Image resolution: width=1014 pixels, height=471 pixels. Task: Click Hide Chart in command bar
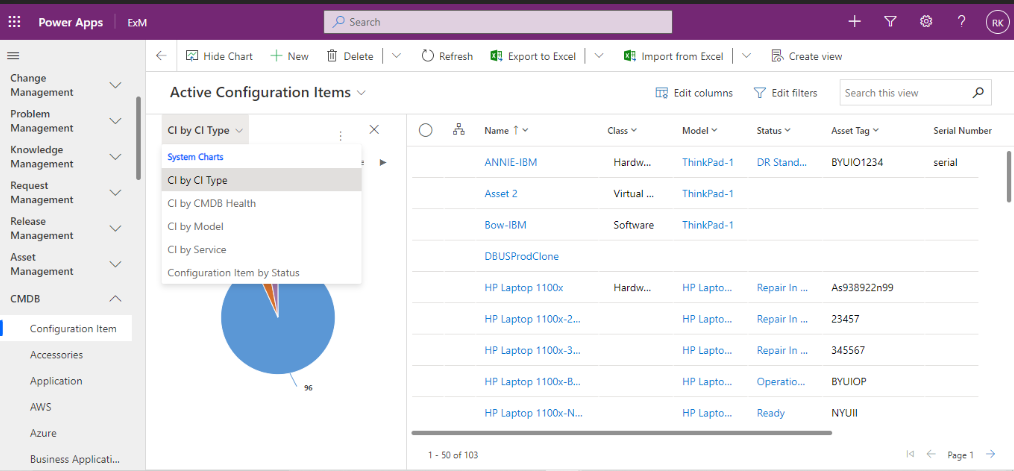(x=219, y=56)
